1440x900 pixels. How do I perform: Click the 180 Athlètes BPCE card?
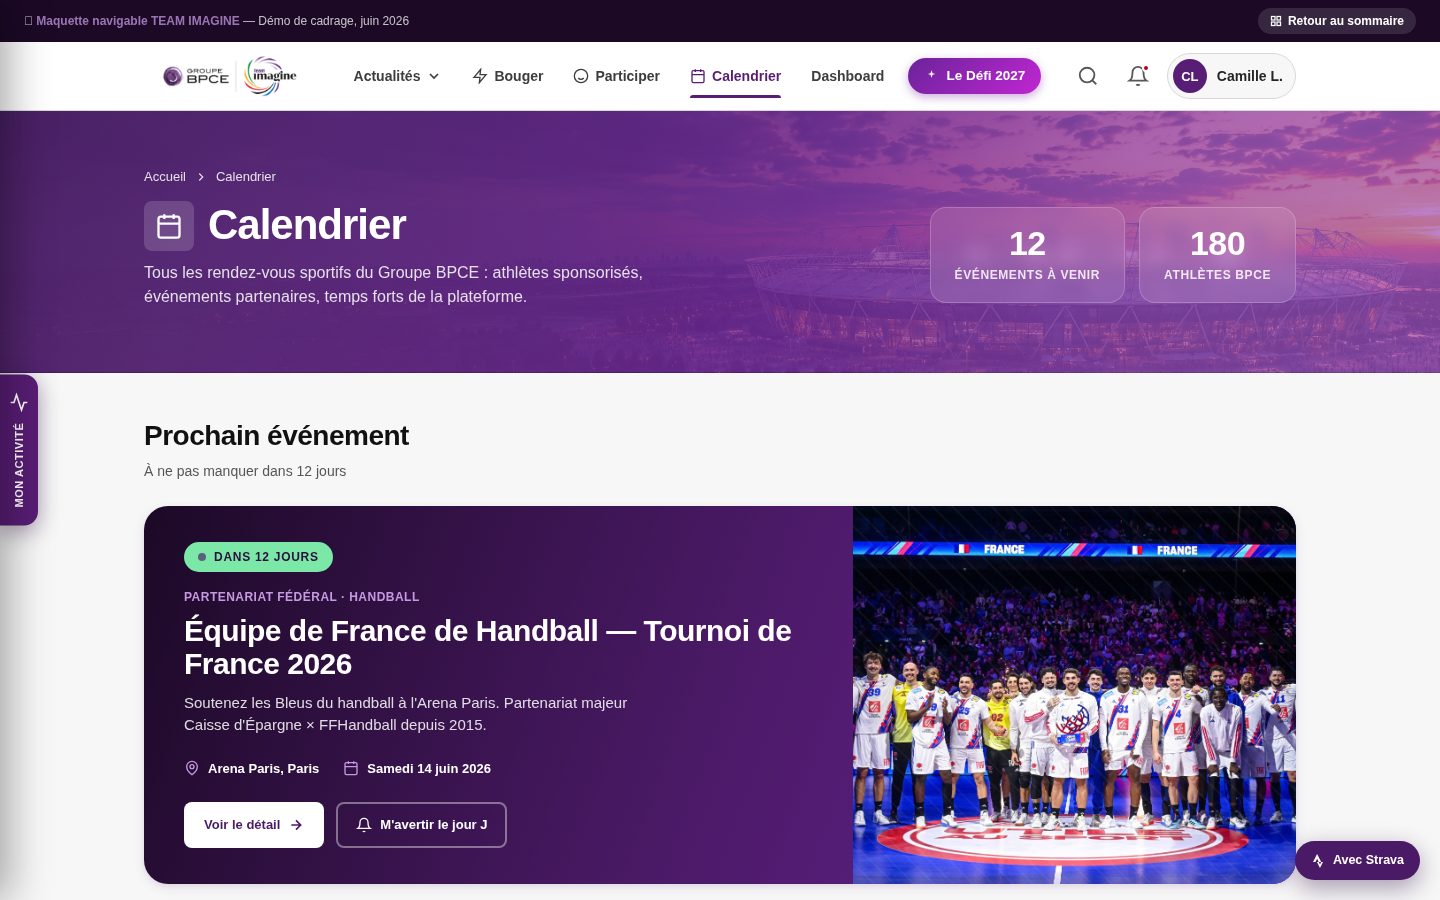pyautogui.click(x=1217, y=255)
